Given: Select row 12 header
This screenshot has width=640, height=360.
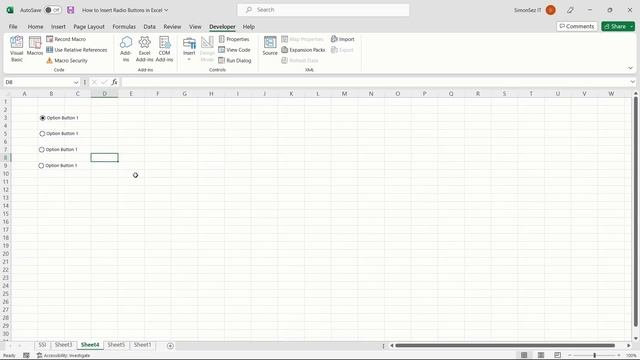Looking at the screenshot, I should coord(6,190).
